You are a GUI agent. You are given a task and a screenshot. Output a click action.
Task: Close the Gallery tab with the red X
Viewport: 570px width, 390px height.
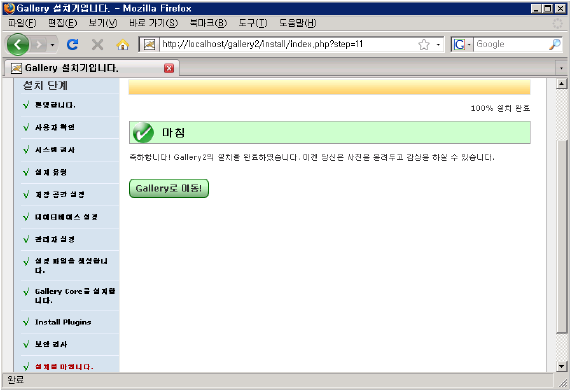[x=169, y=68]
